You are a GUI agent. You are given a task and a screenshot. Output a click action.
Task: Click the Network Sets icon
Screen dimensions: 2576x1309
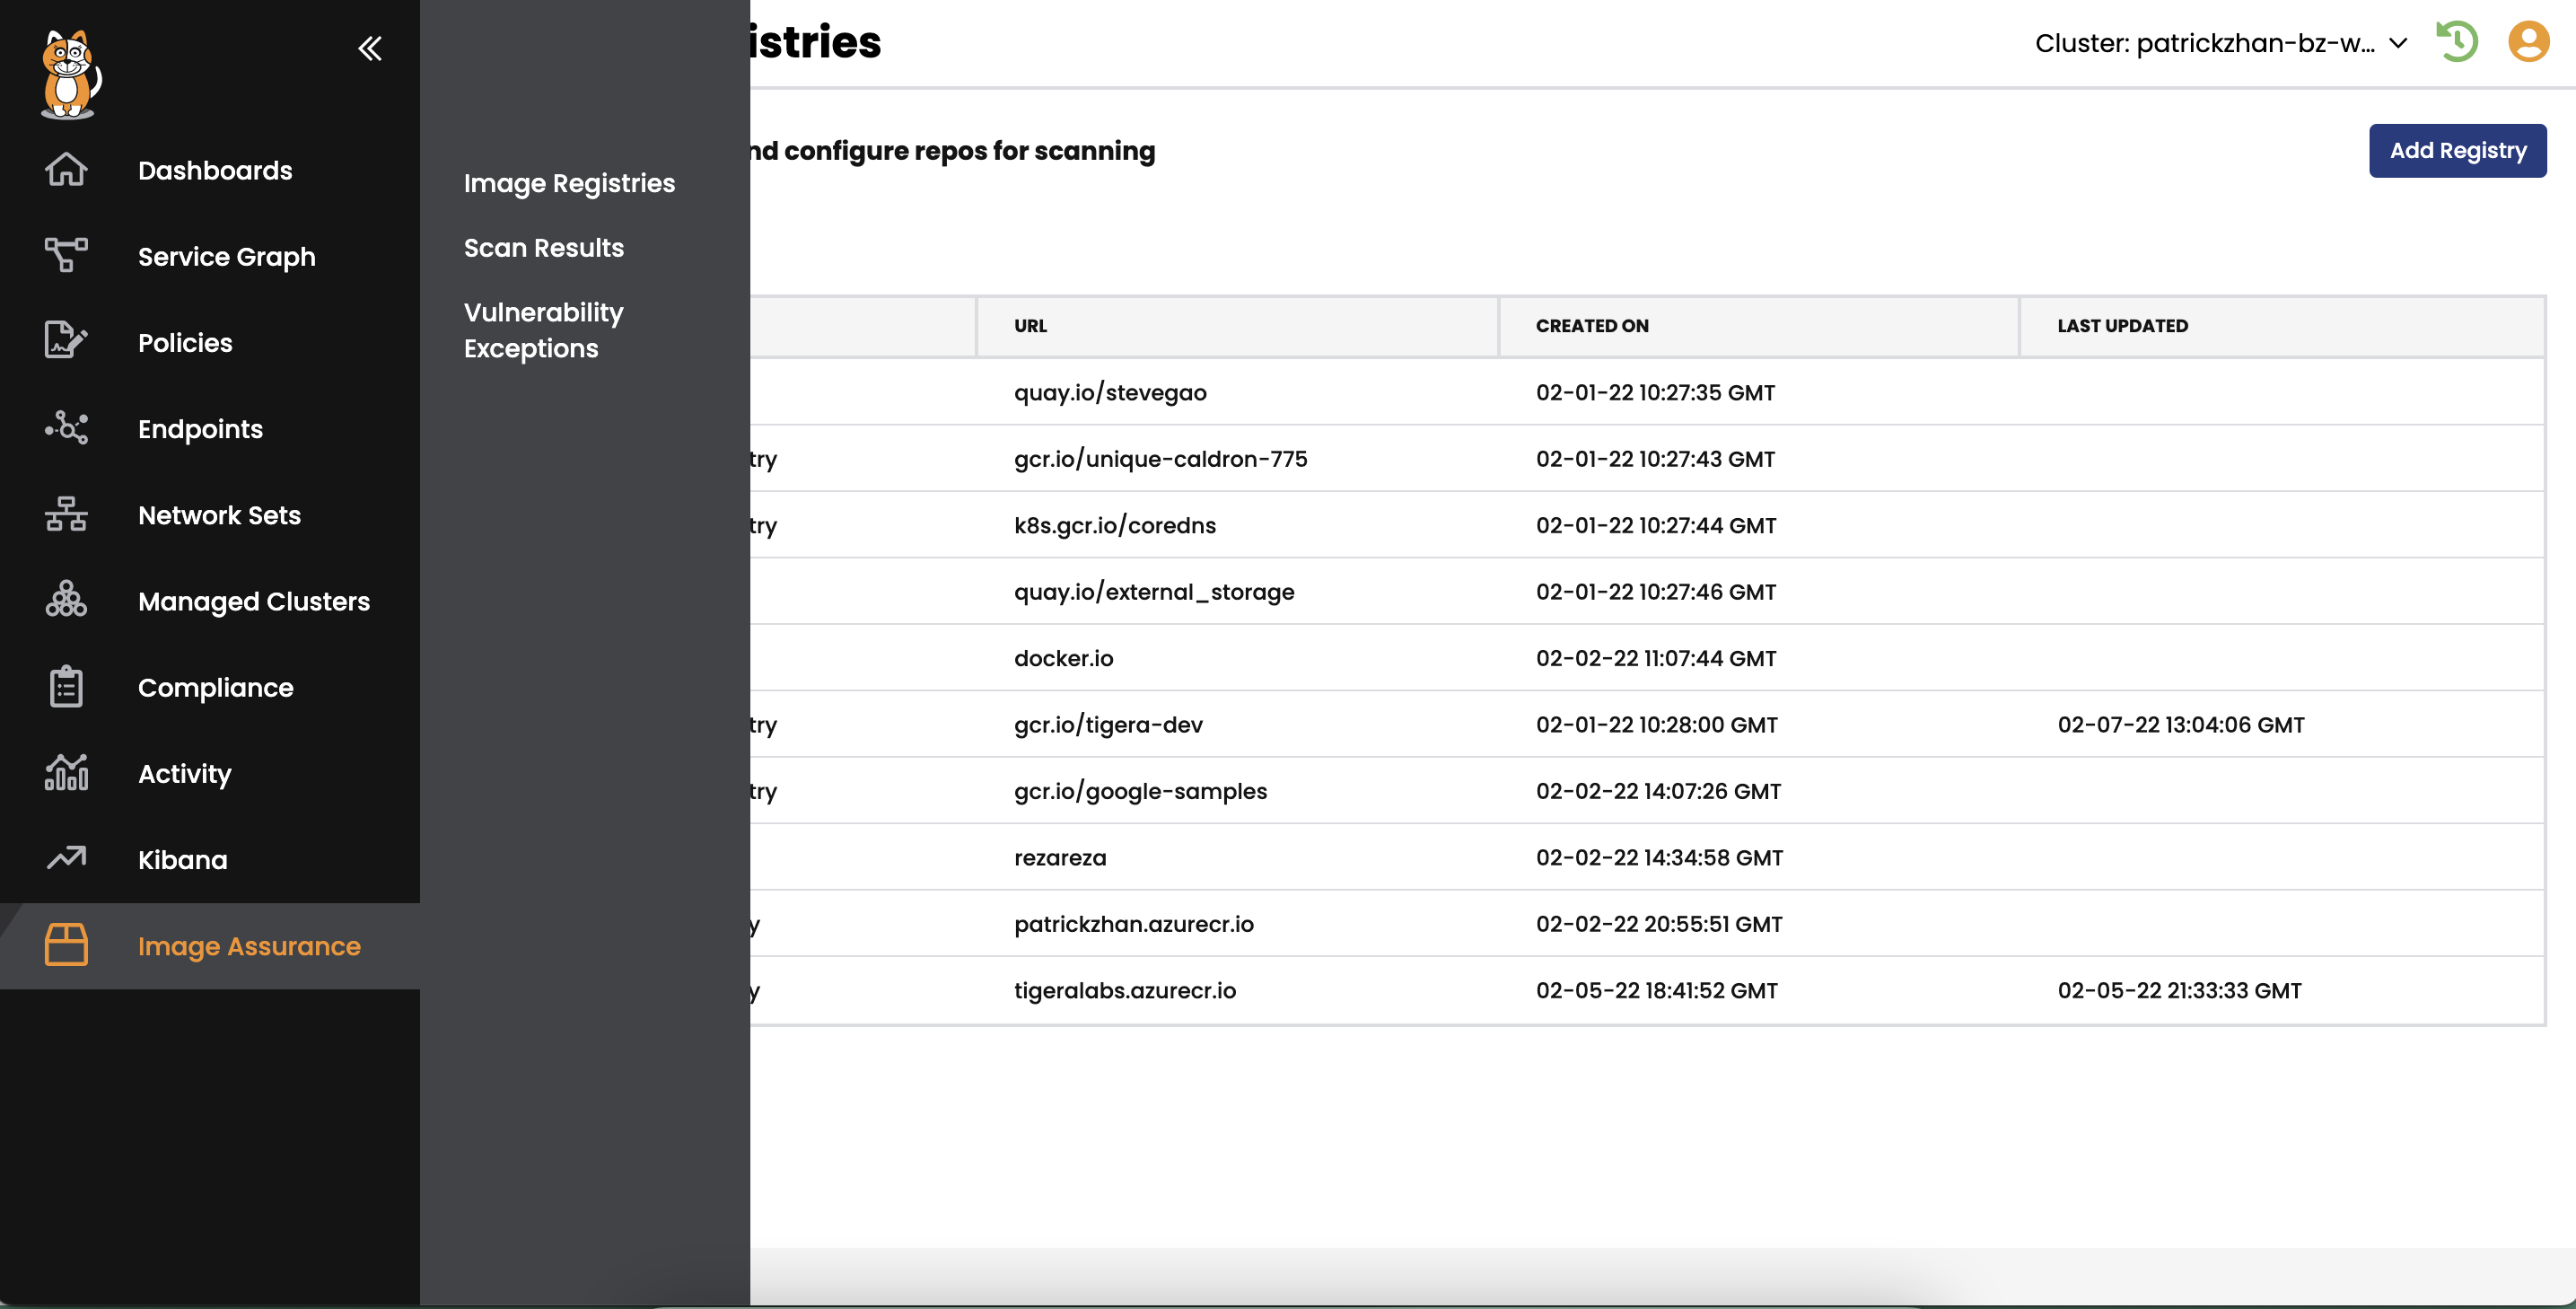click(x=66, y=514)
